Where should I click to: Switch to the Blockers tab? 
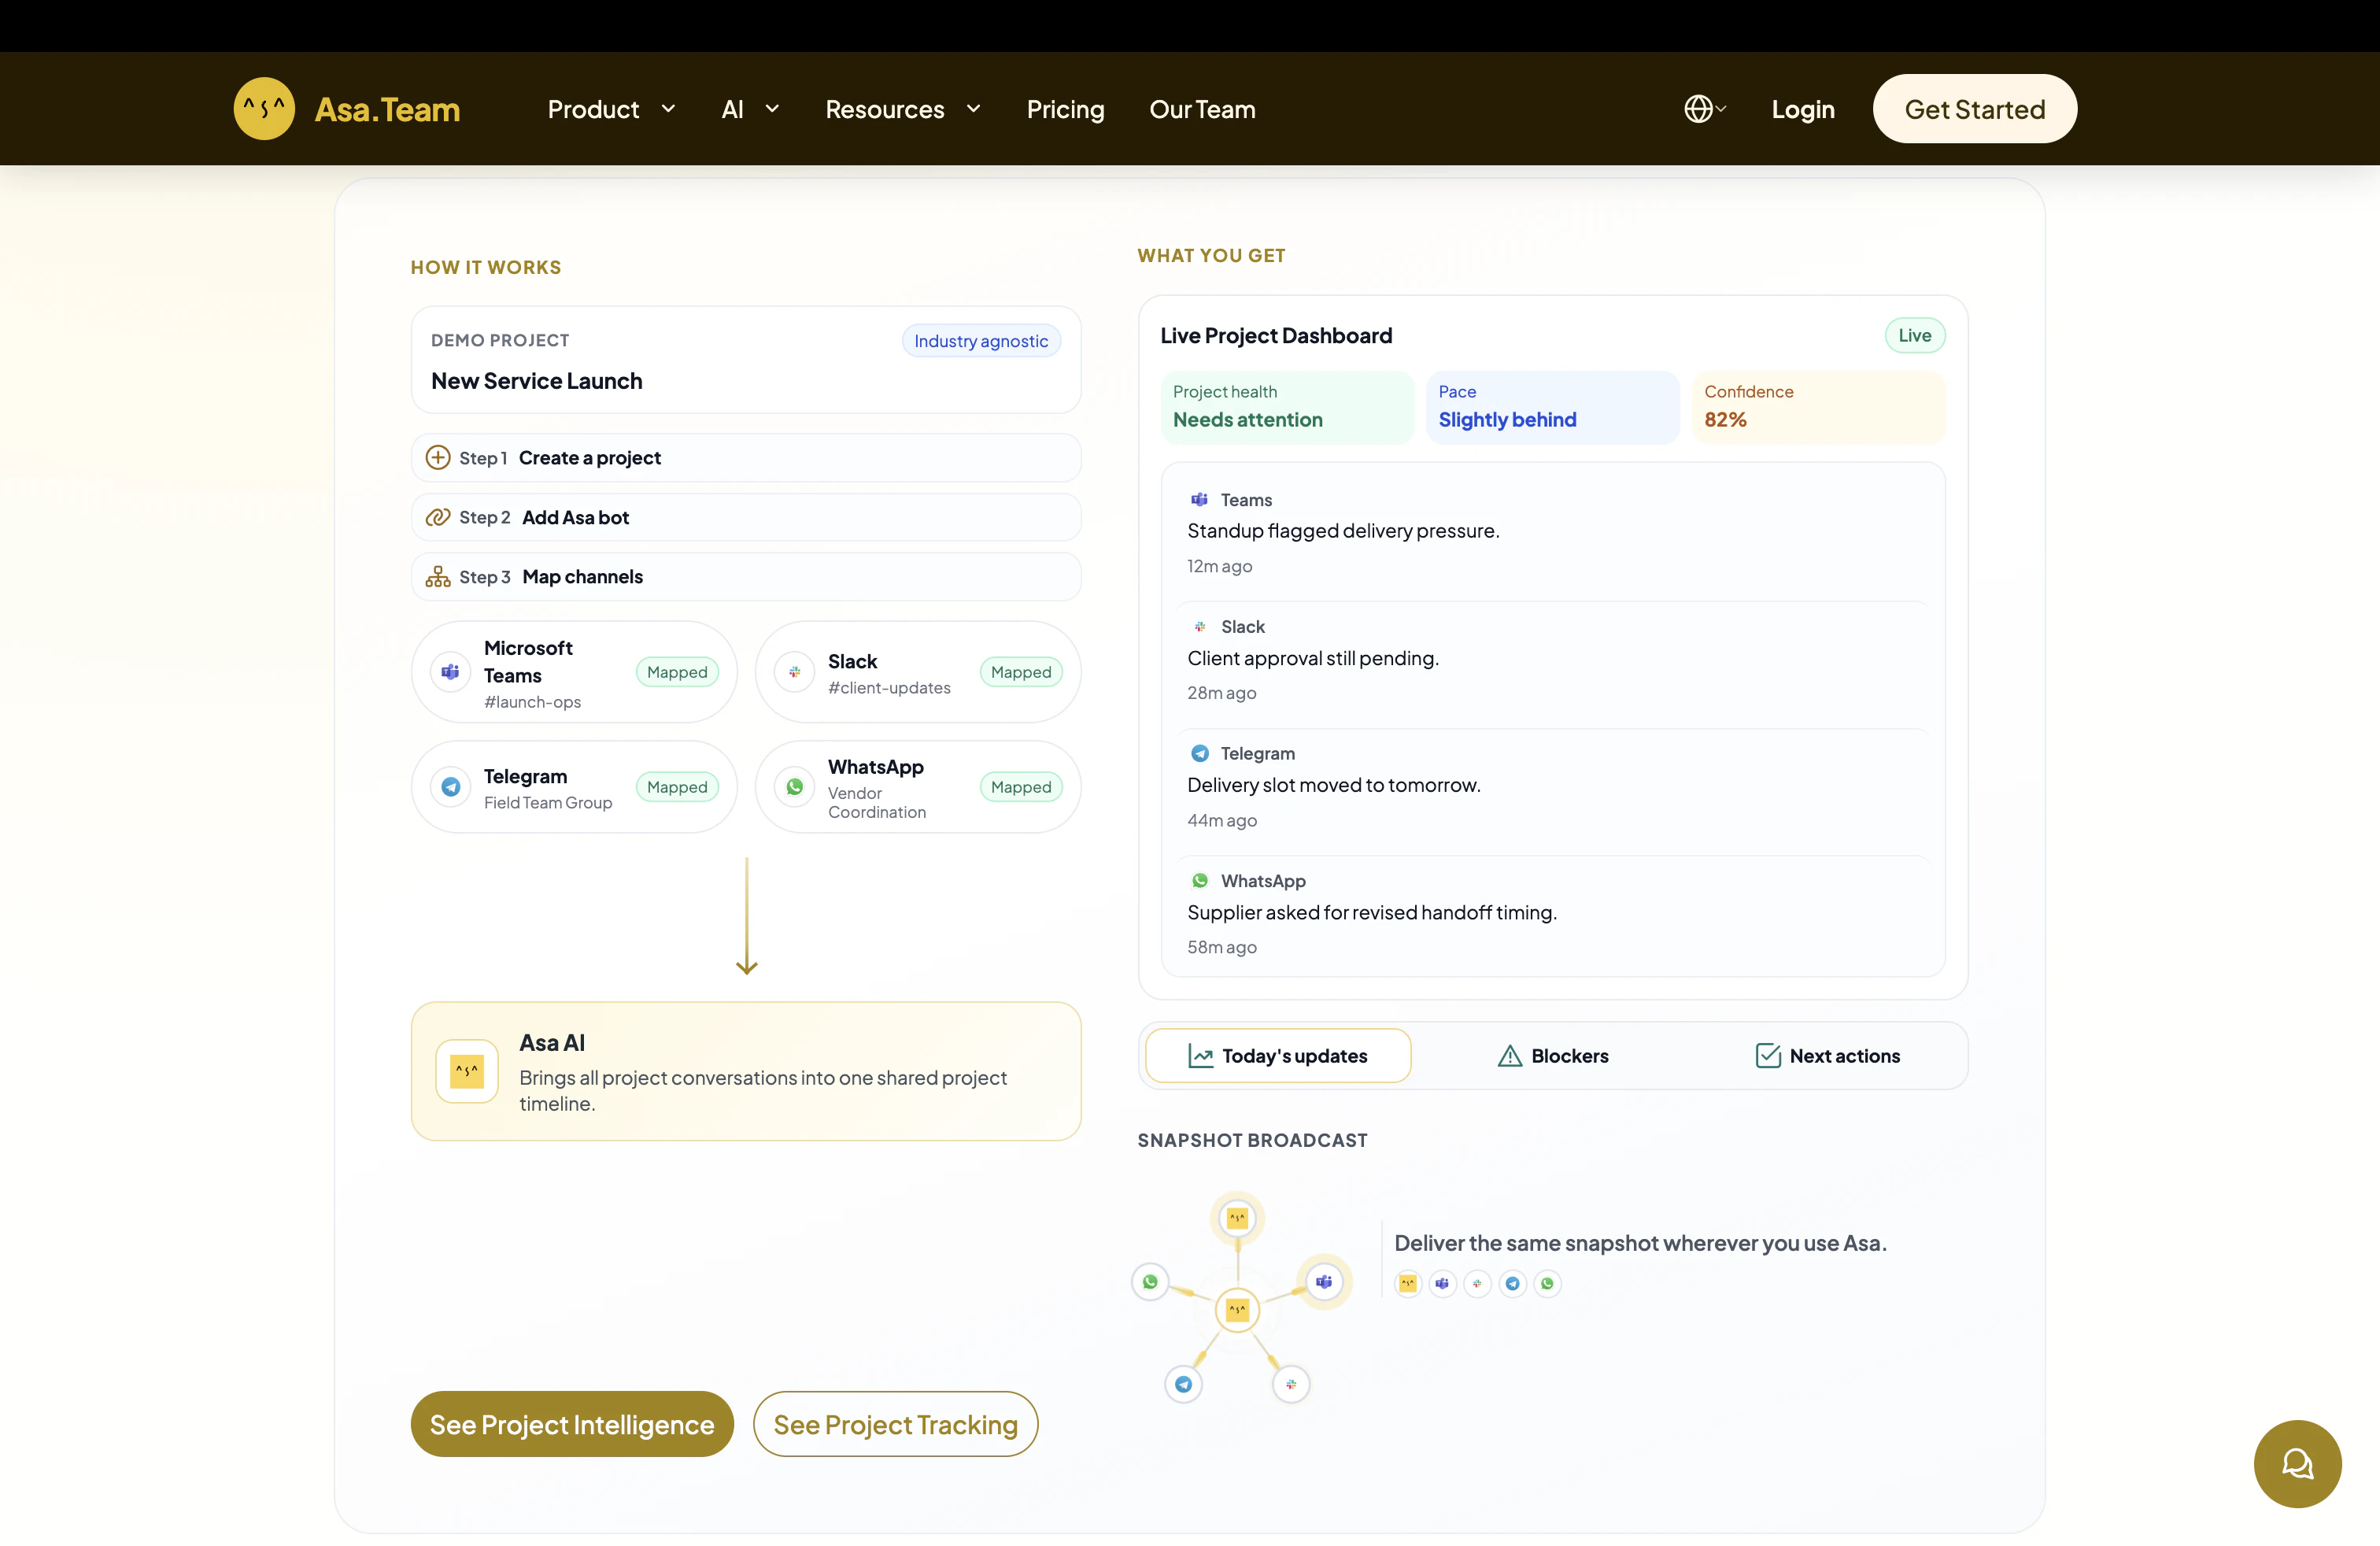pyautogui.click(x=1552, y=1055)
